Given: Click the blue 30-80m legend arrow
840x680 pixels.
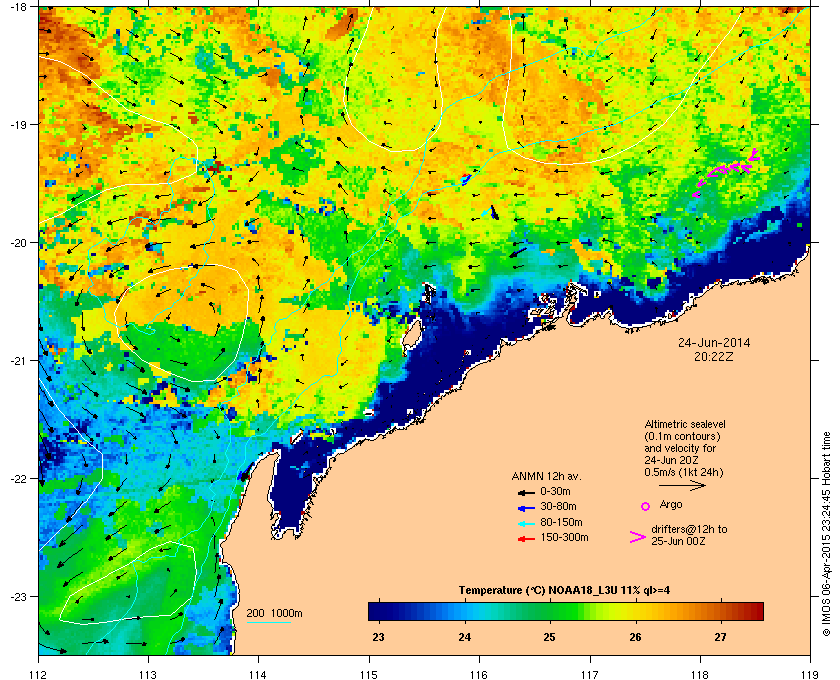Looking at the screenshot, I should [x=526, y=508].
